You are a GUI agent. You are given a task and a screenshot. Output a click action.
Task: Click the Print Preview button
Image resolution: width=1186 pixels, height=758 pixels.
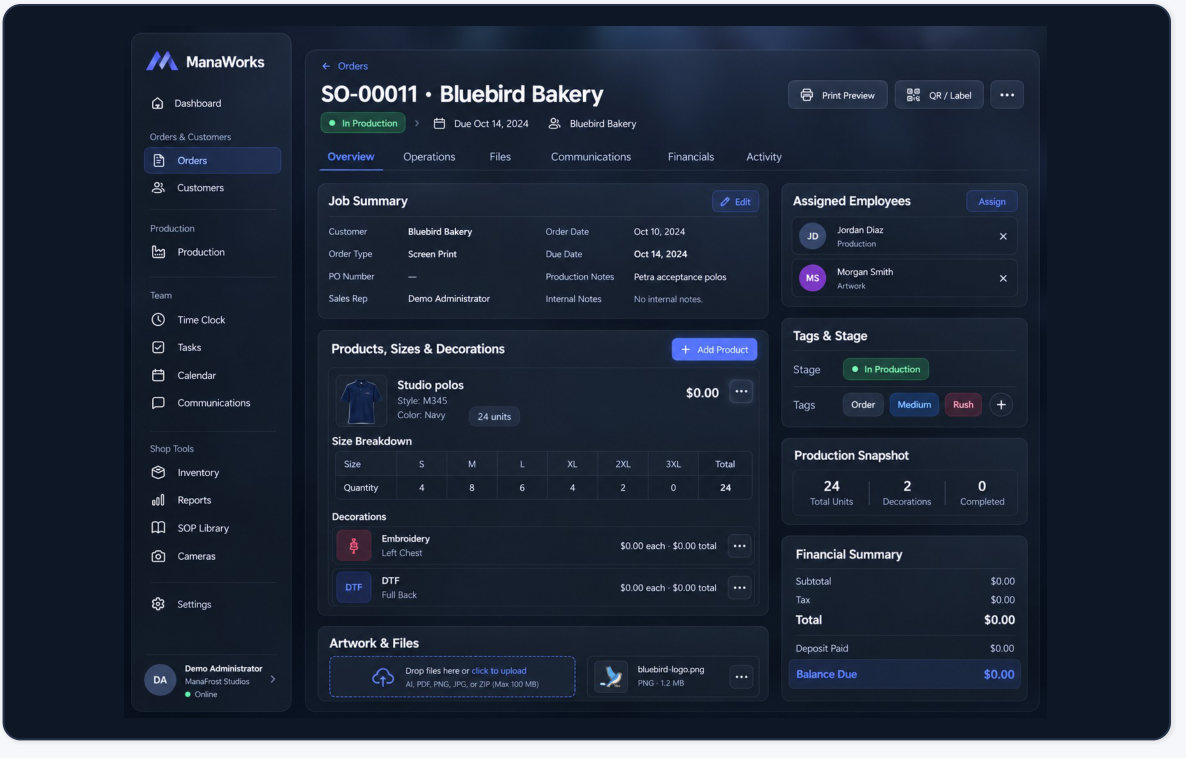(837, 95)
